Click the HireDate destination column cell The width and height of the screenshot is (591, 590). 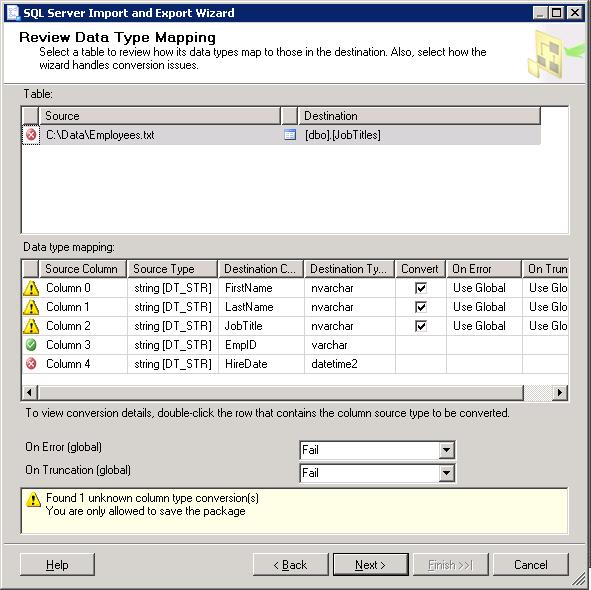click(261, 364)
